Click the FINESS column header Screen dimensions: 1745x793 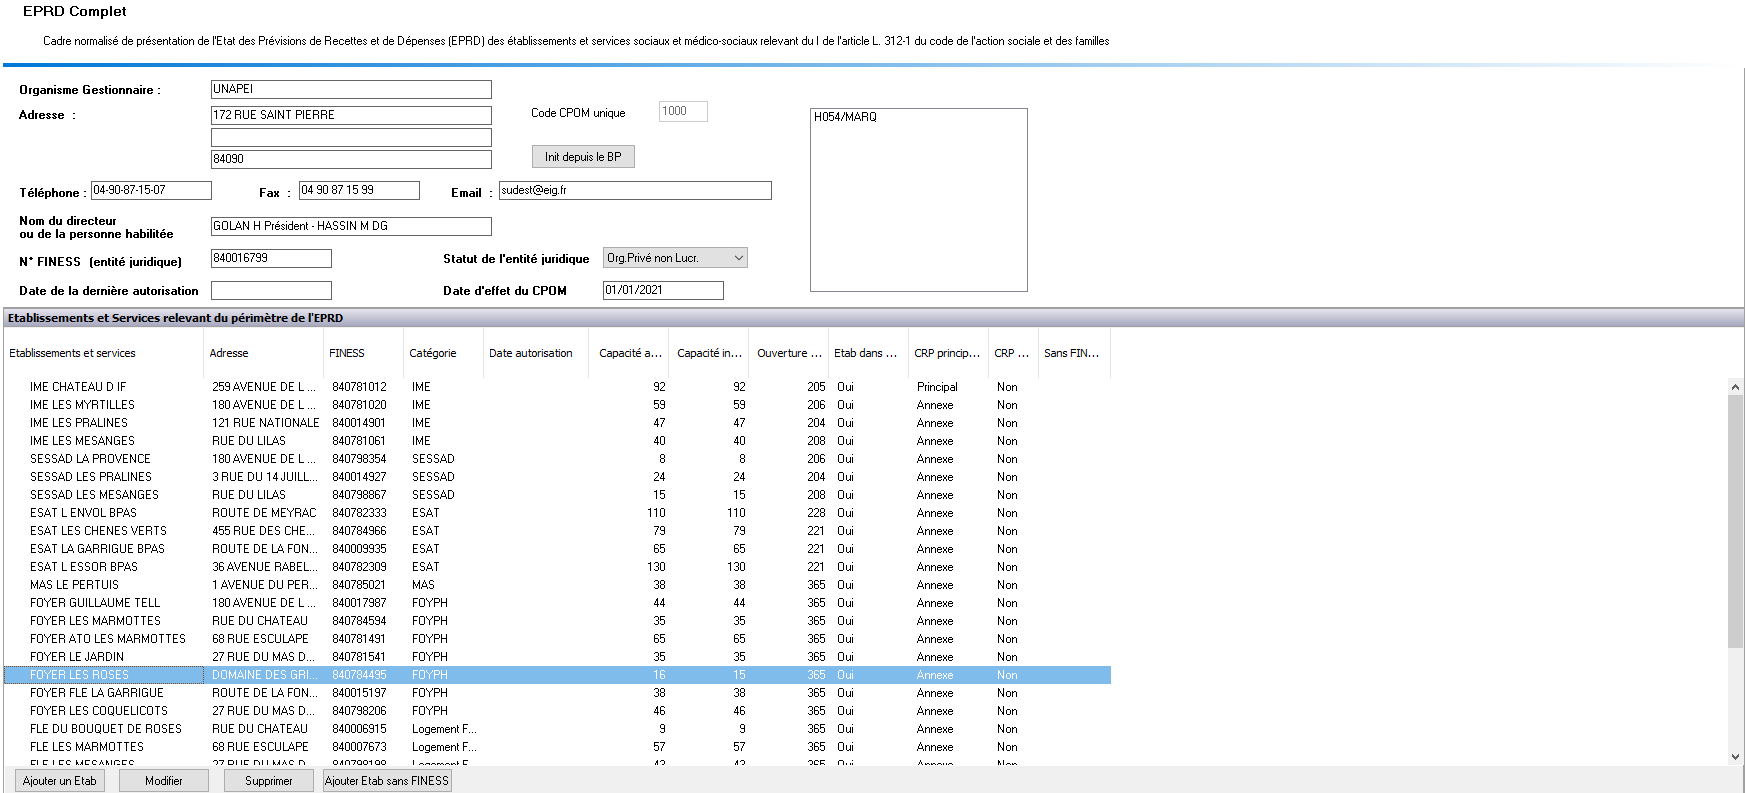tap(363, 353)
